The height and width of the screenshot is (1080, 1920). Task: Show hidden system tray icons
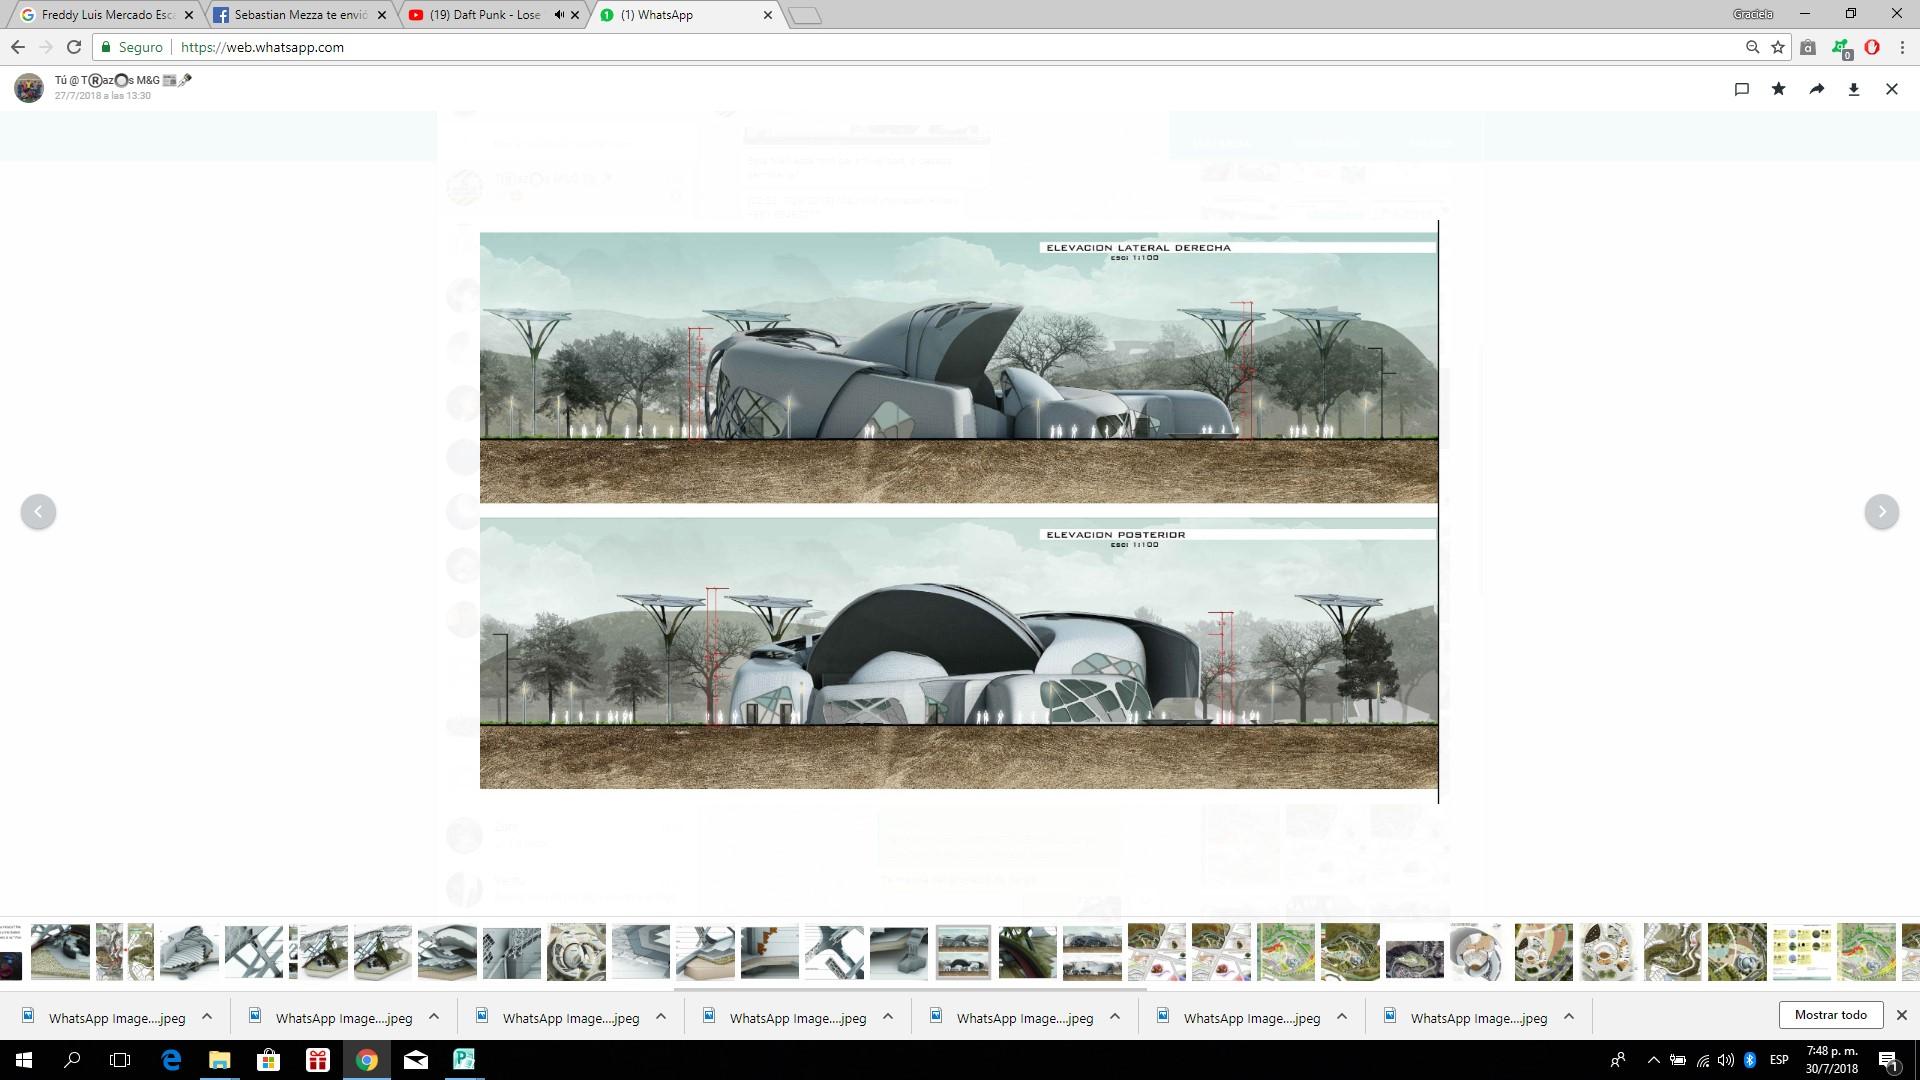click(x=1653, y=1060)
